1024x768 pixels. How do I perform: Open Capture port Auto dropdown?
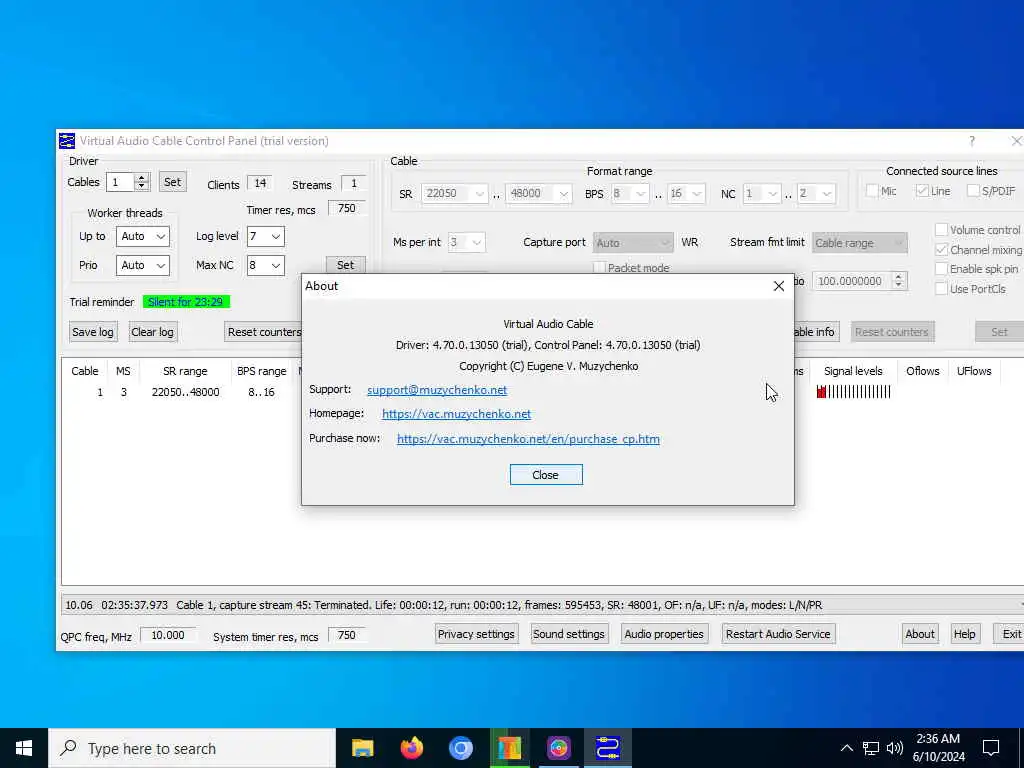point(633,242)
